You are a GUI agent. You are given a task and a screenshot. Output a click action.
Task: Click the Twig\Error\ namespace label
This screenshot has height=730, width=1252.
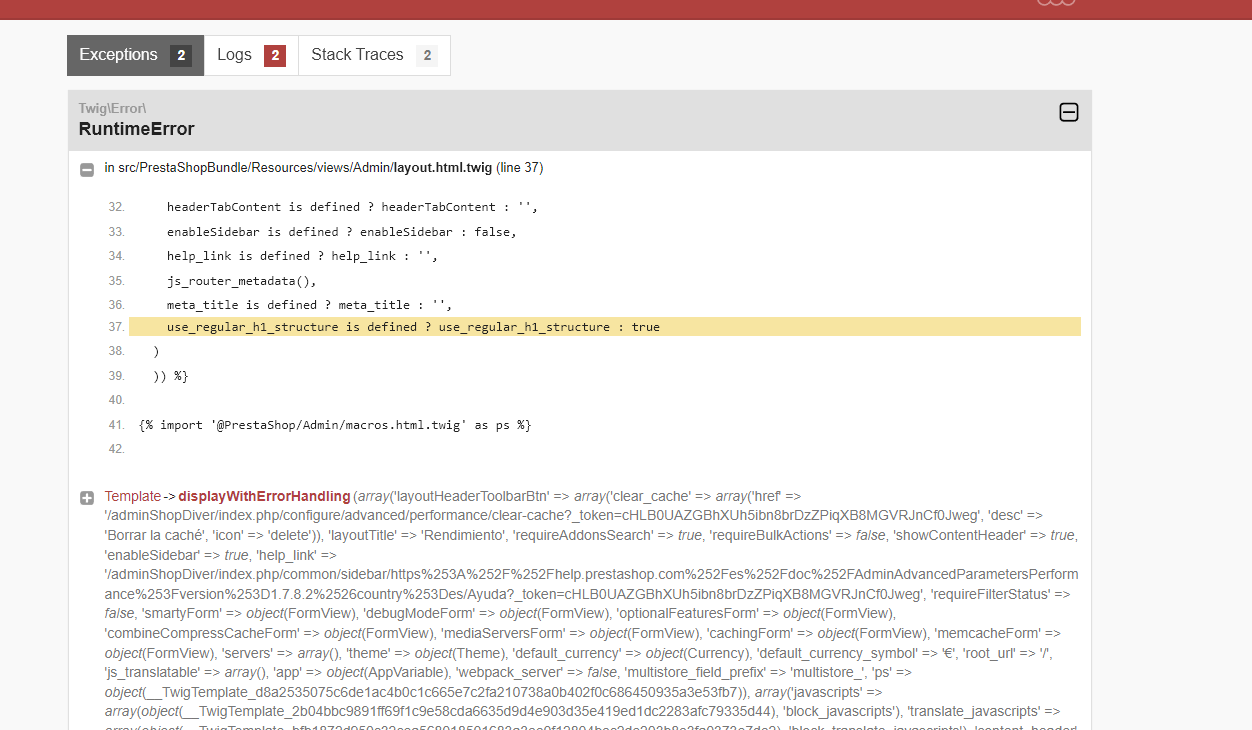[x=113, y=108]
